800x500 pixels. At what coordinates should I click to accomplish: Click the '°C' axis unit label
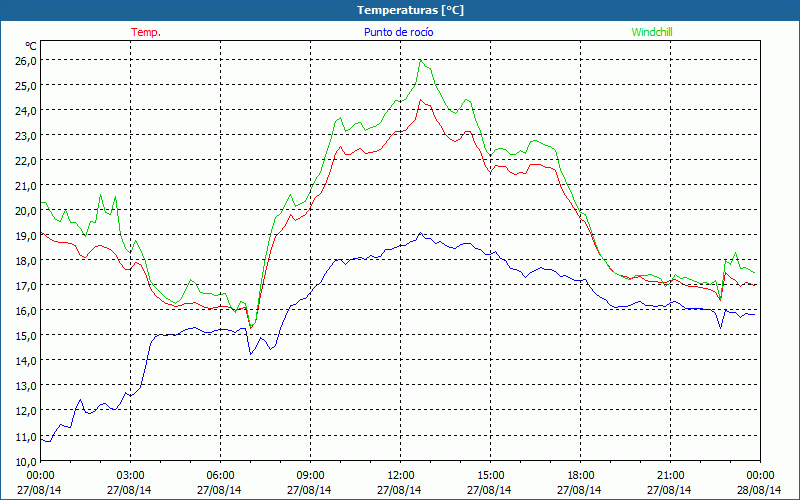pyautogui.click(x=31, y=46)
